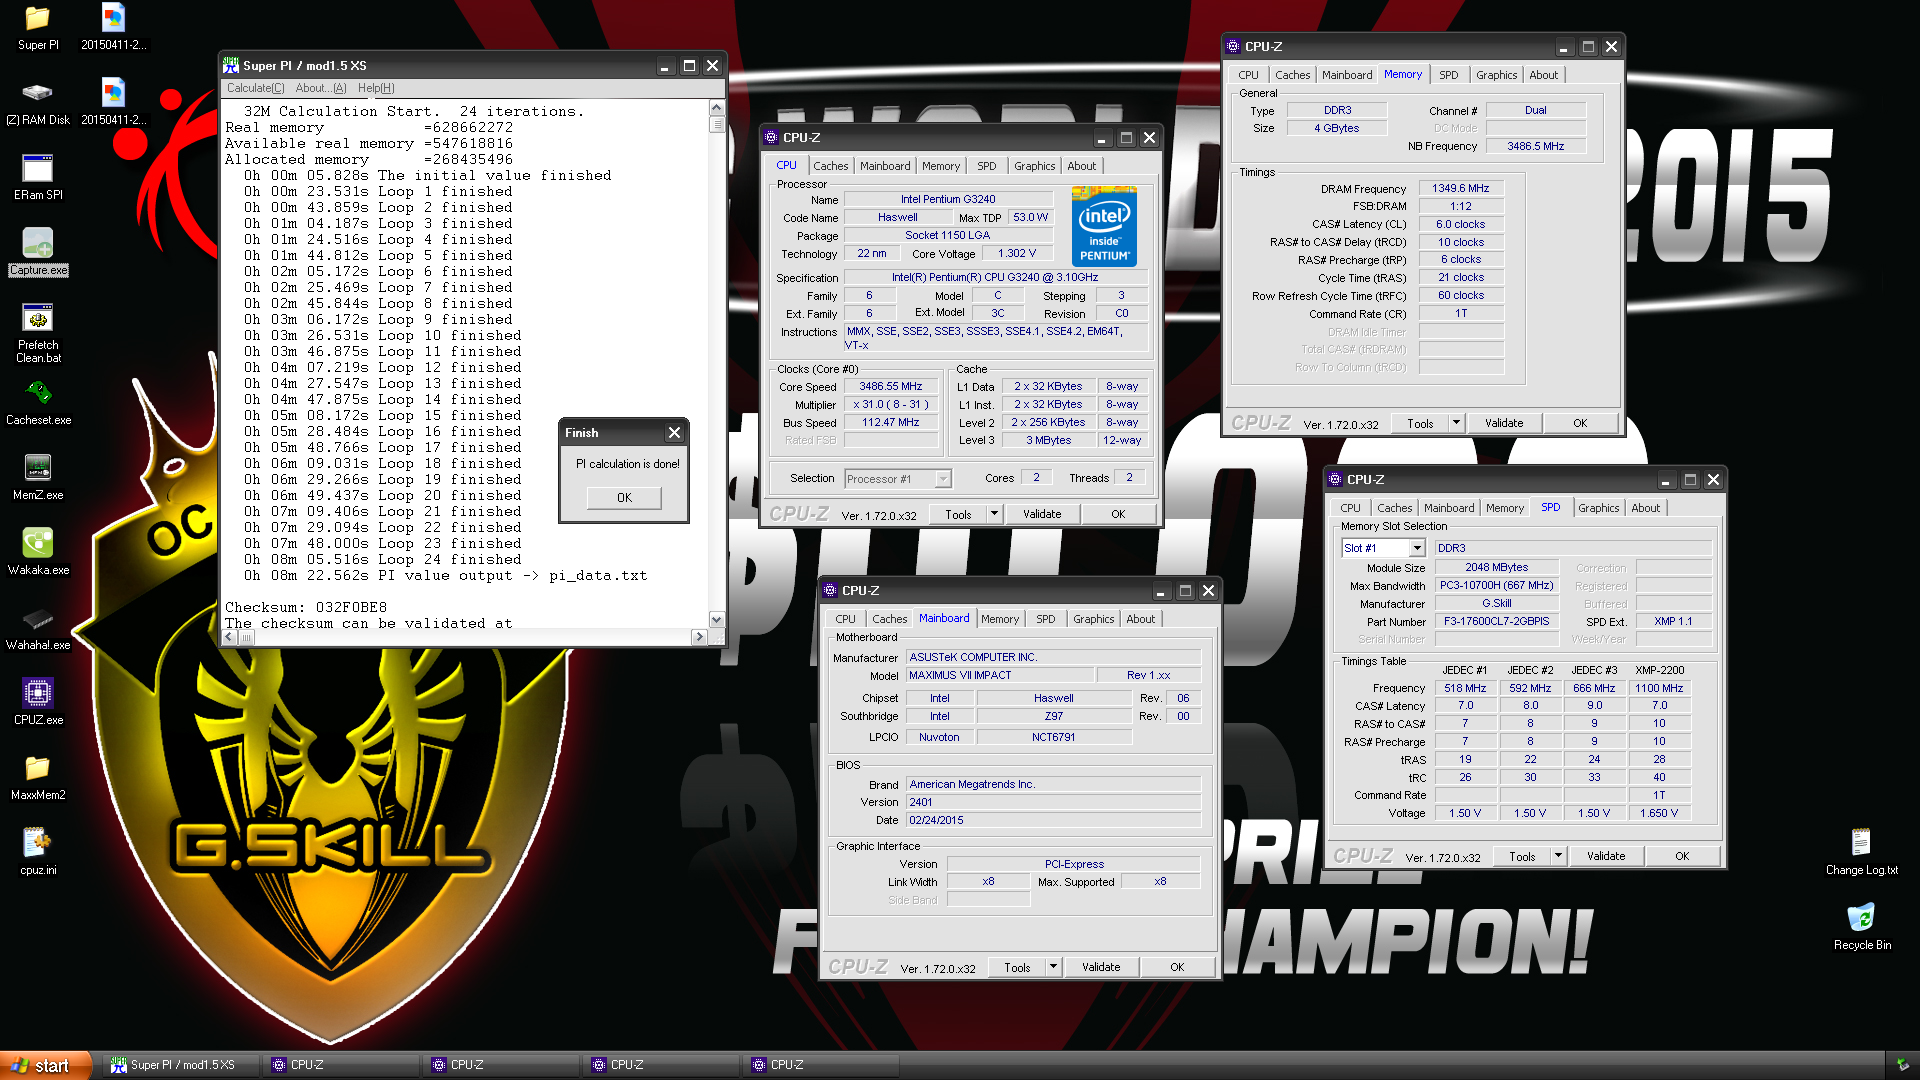The width and height of the screenshot is (1920, 1080).
Task: Click OK in the Finish dialog
Action: pyautogui.click(x=624, y=497)
